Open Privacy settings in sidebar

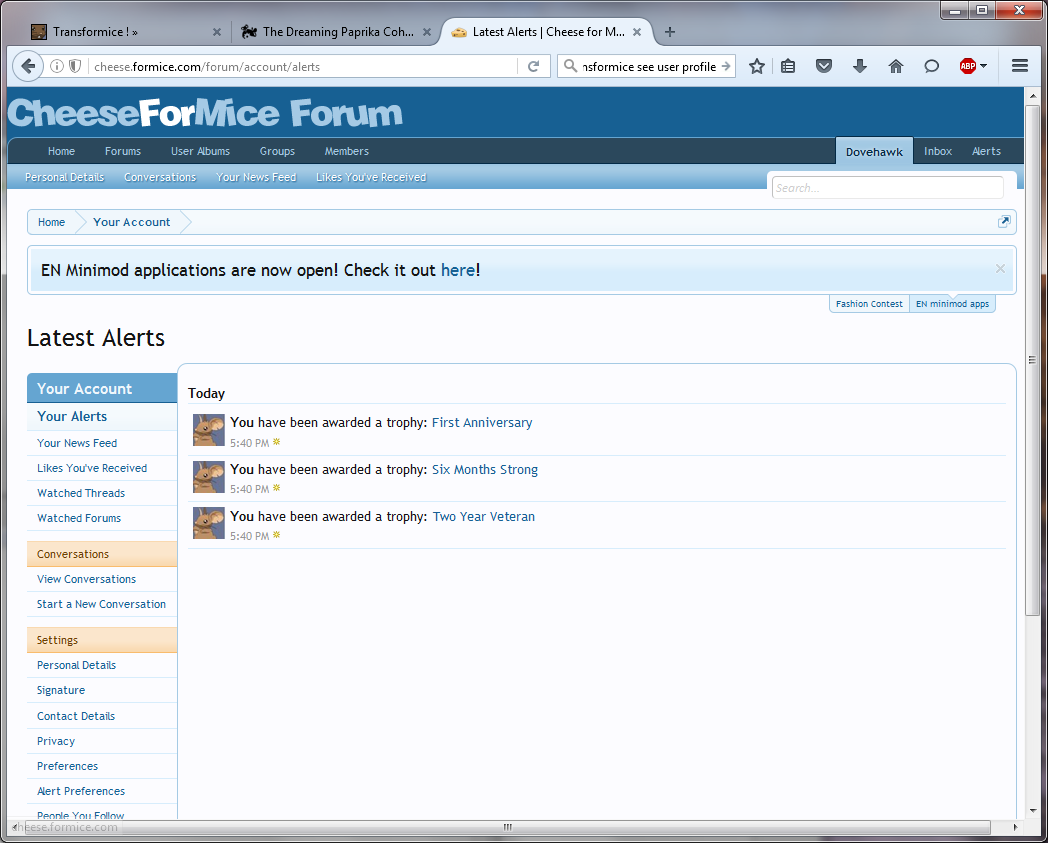click(102, 741)
